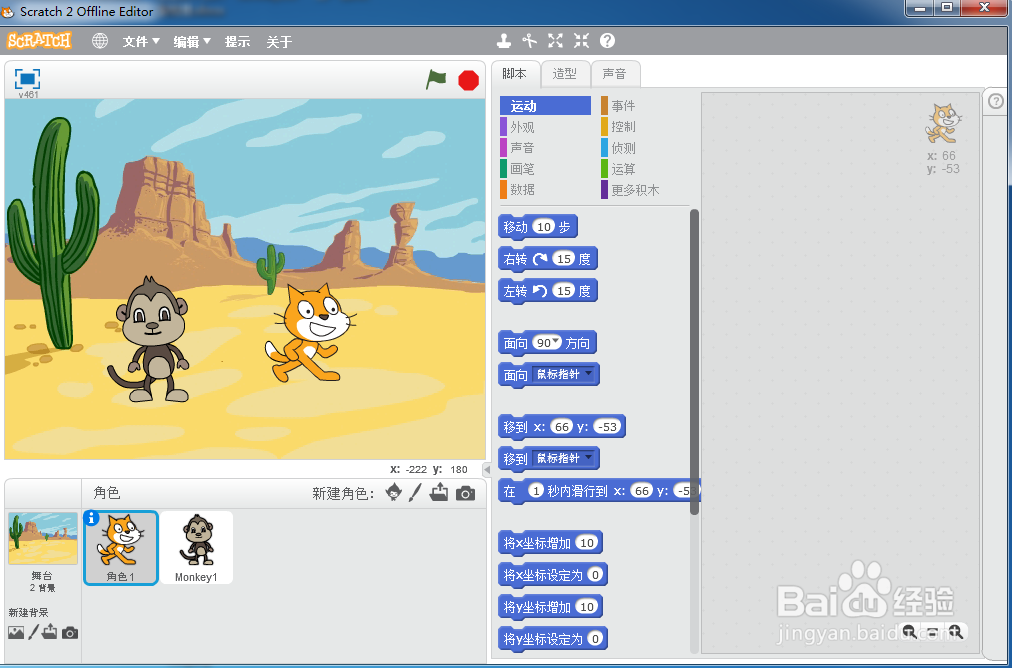Image resolution: width=1012 pixels, height=668 pixels.
Task: Paint a new backdrop brush icon
Action: pos(34,633)
